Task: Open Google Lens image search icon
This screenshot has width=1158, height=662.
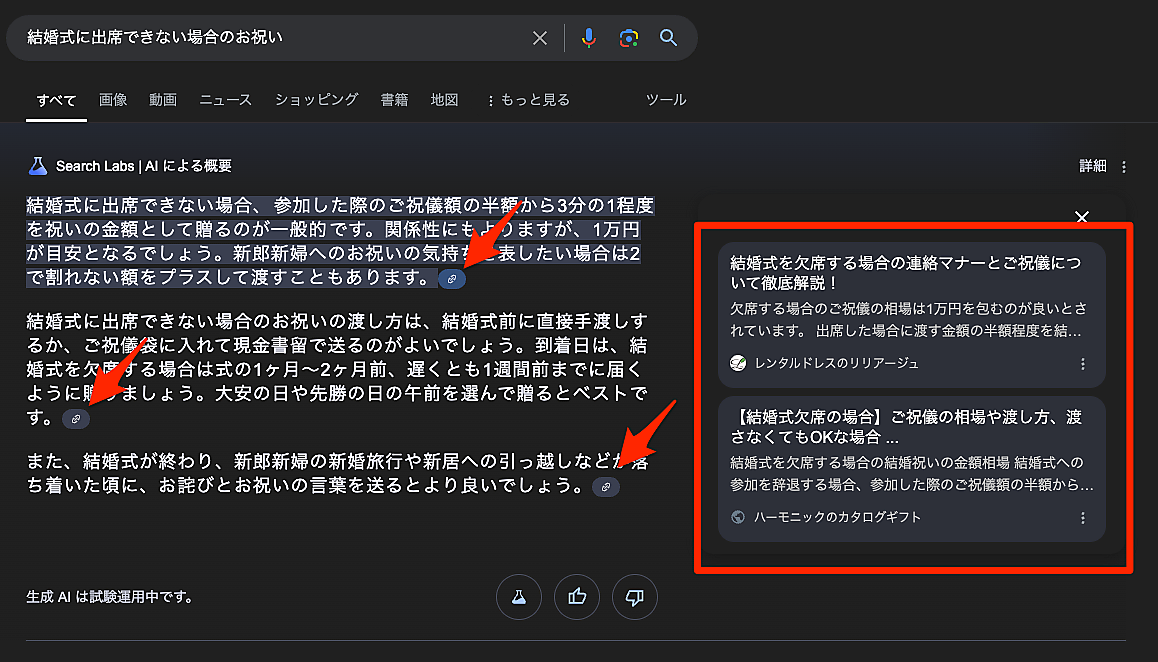Action: 628,38
